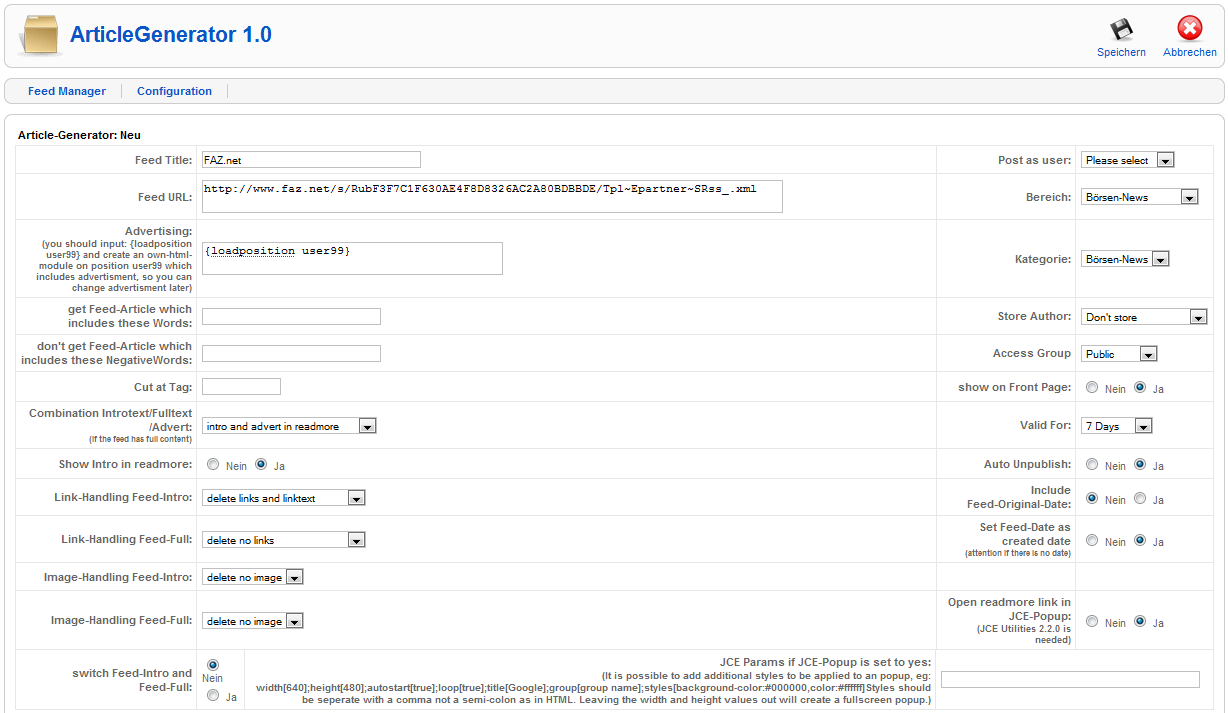This screenshot has width=1228, height=713.
Task: Switch to the Configuration menu item
Action: 174,91
